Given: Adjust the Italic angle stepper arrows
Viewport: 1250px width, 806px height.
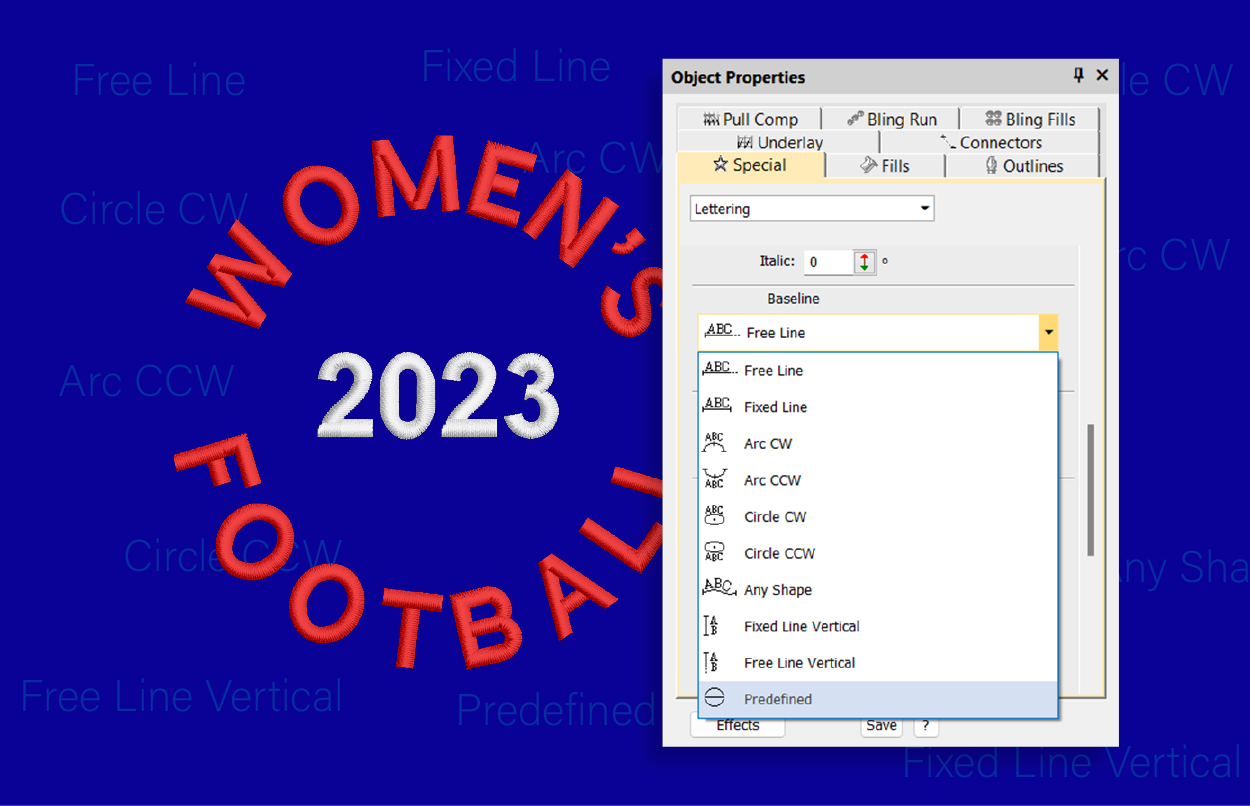Looking at the screenshot, I should (864, 262).
